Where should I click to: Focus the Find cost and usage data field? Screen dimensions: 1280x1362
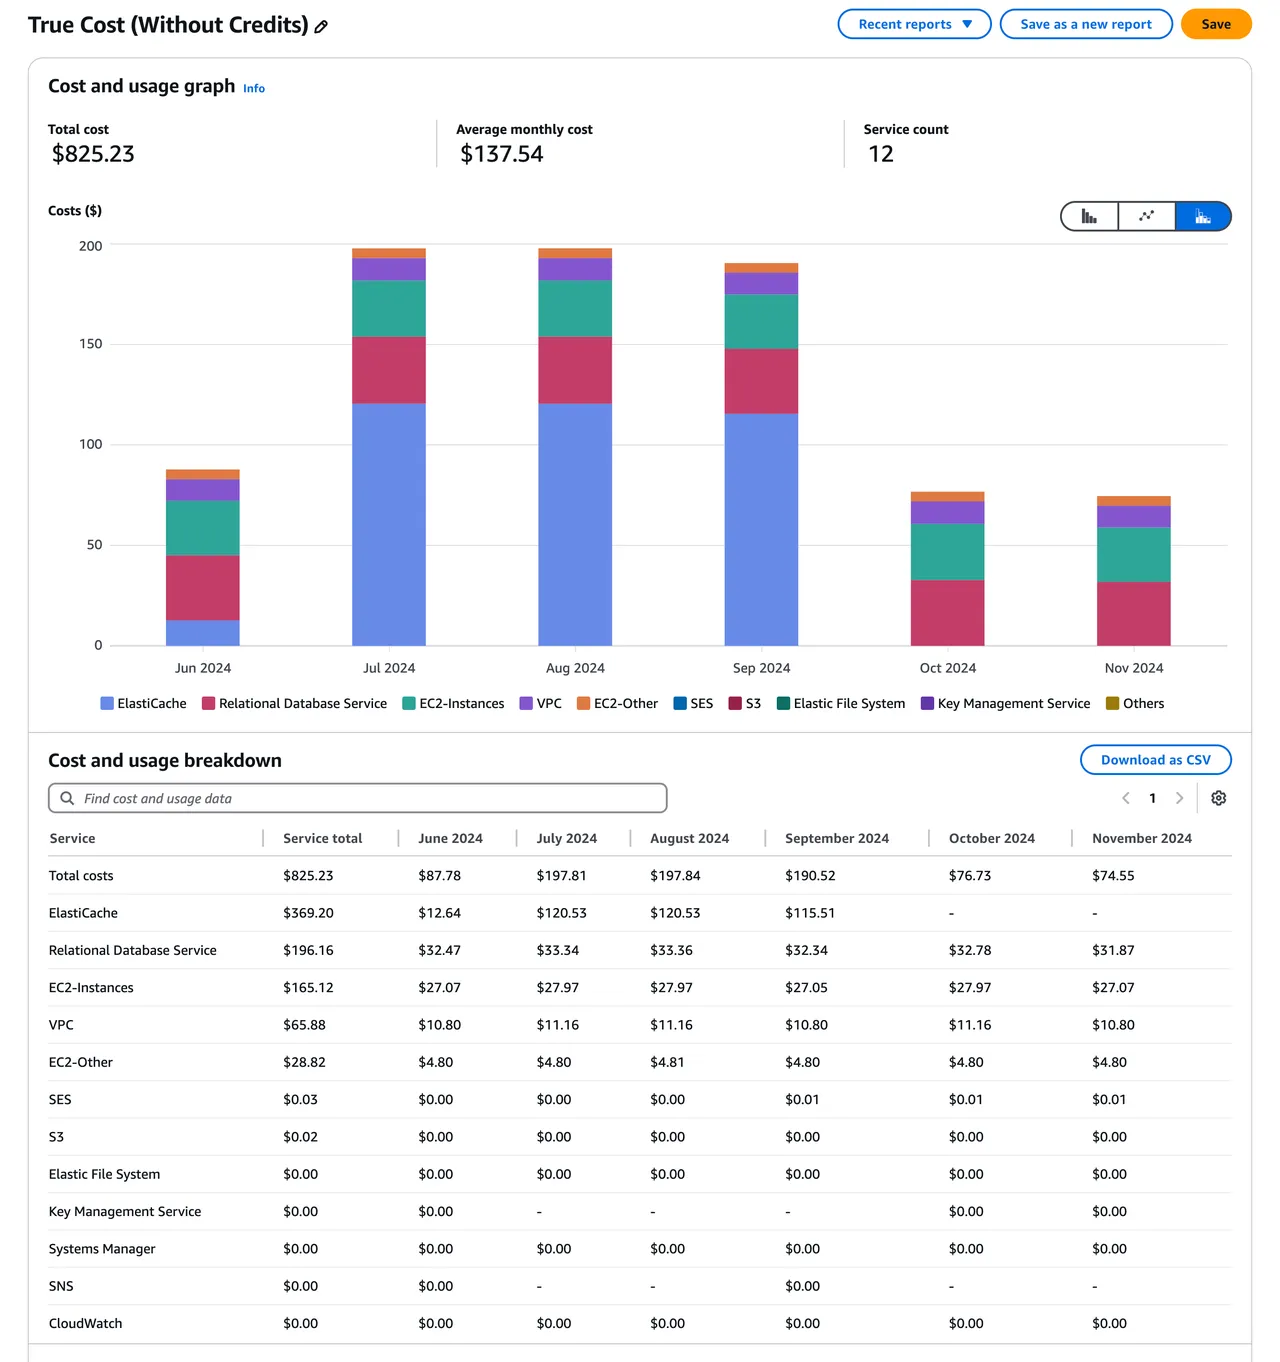[x=357, y=798]
